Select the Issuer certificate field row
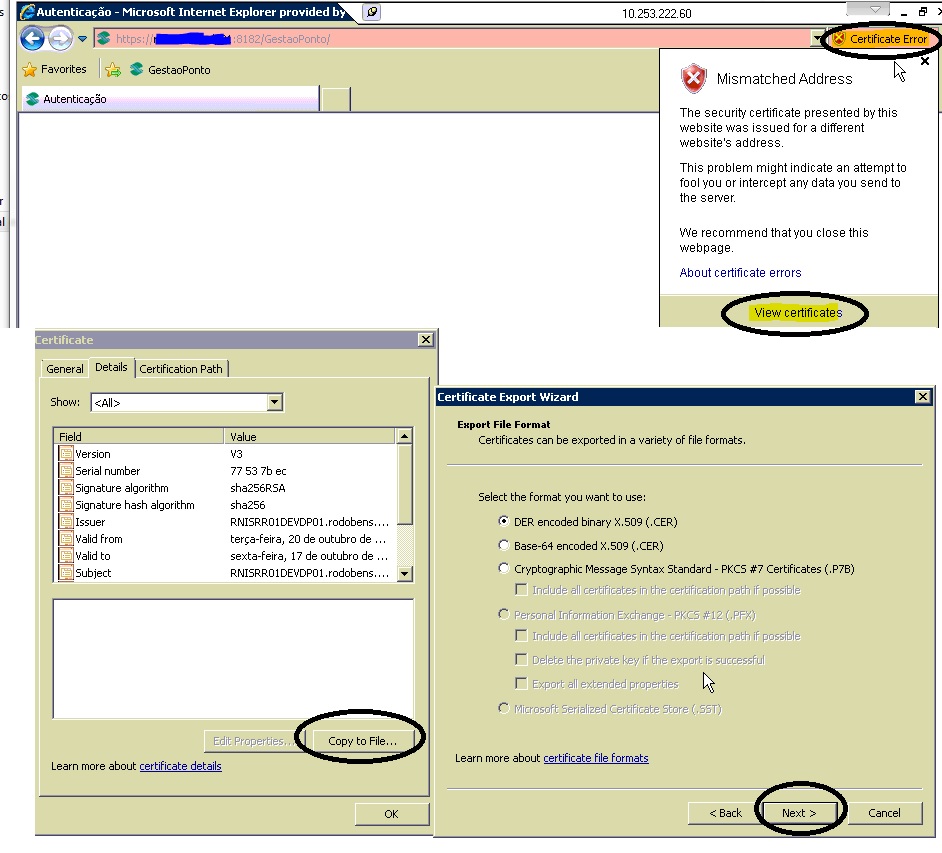 click(90, 522)
